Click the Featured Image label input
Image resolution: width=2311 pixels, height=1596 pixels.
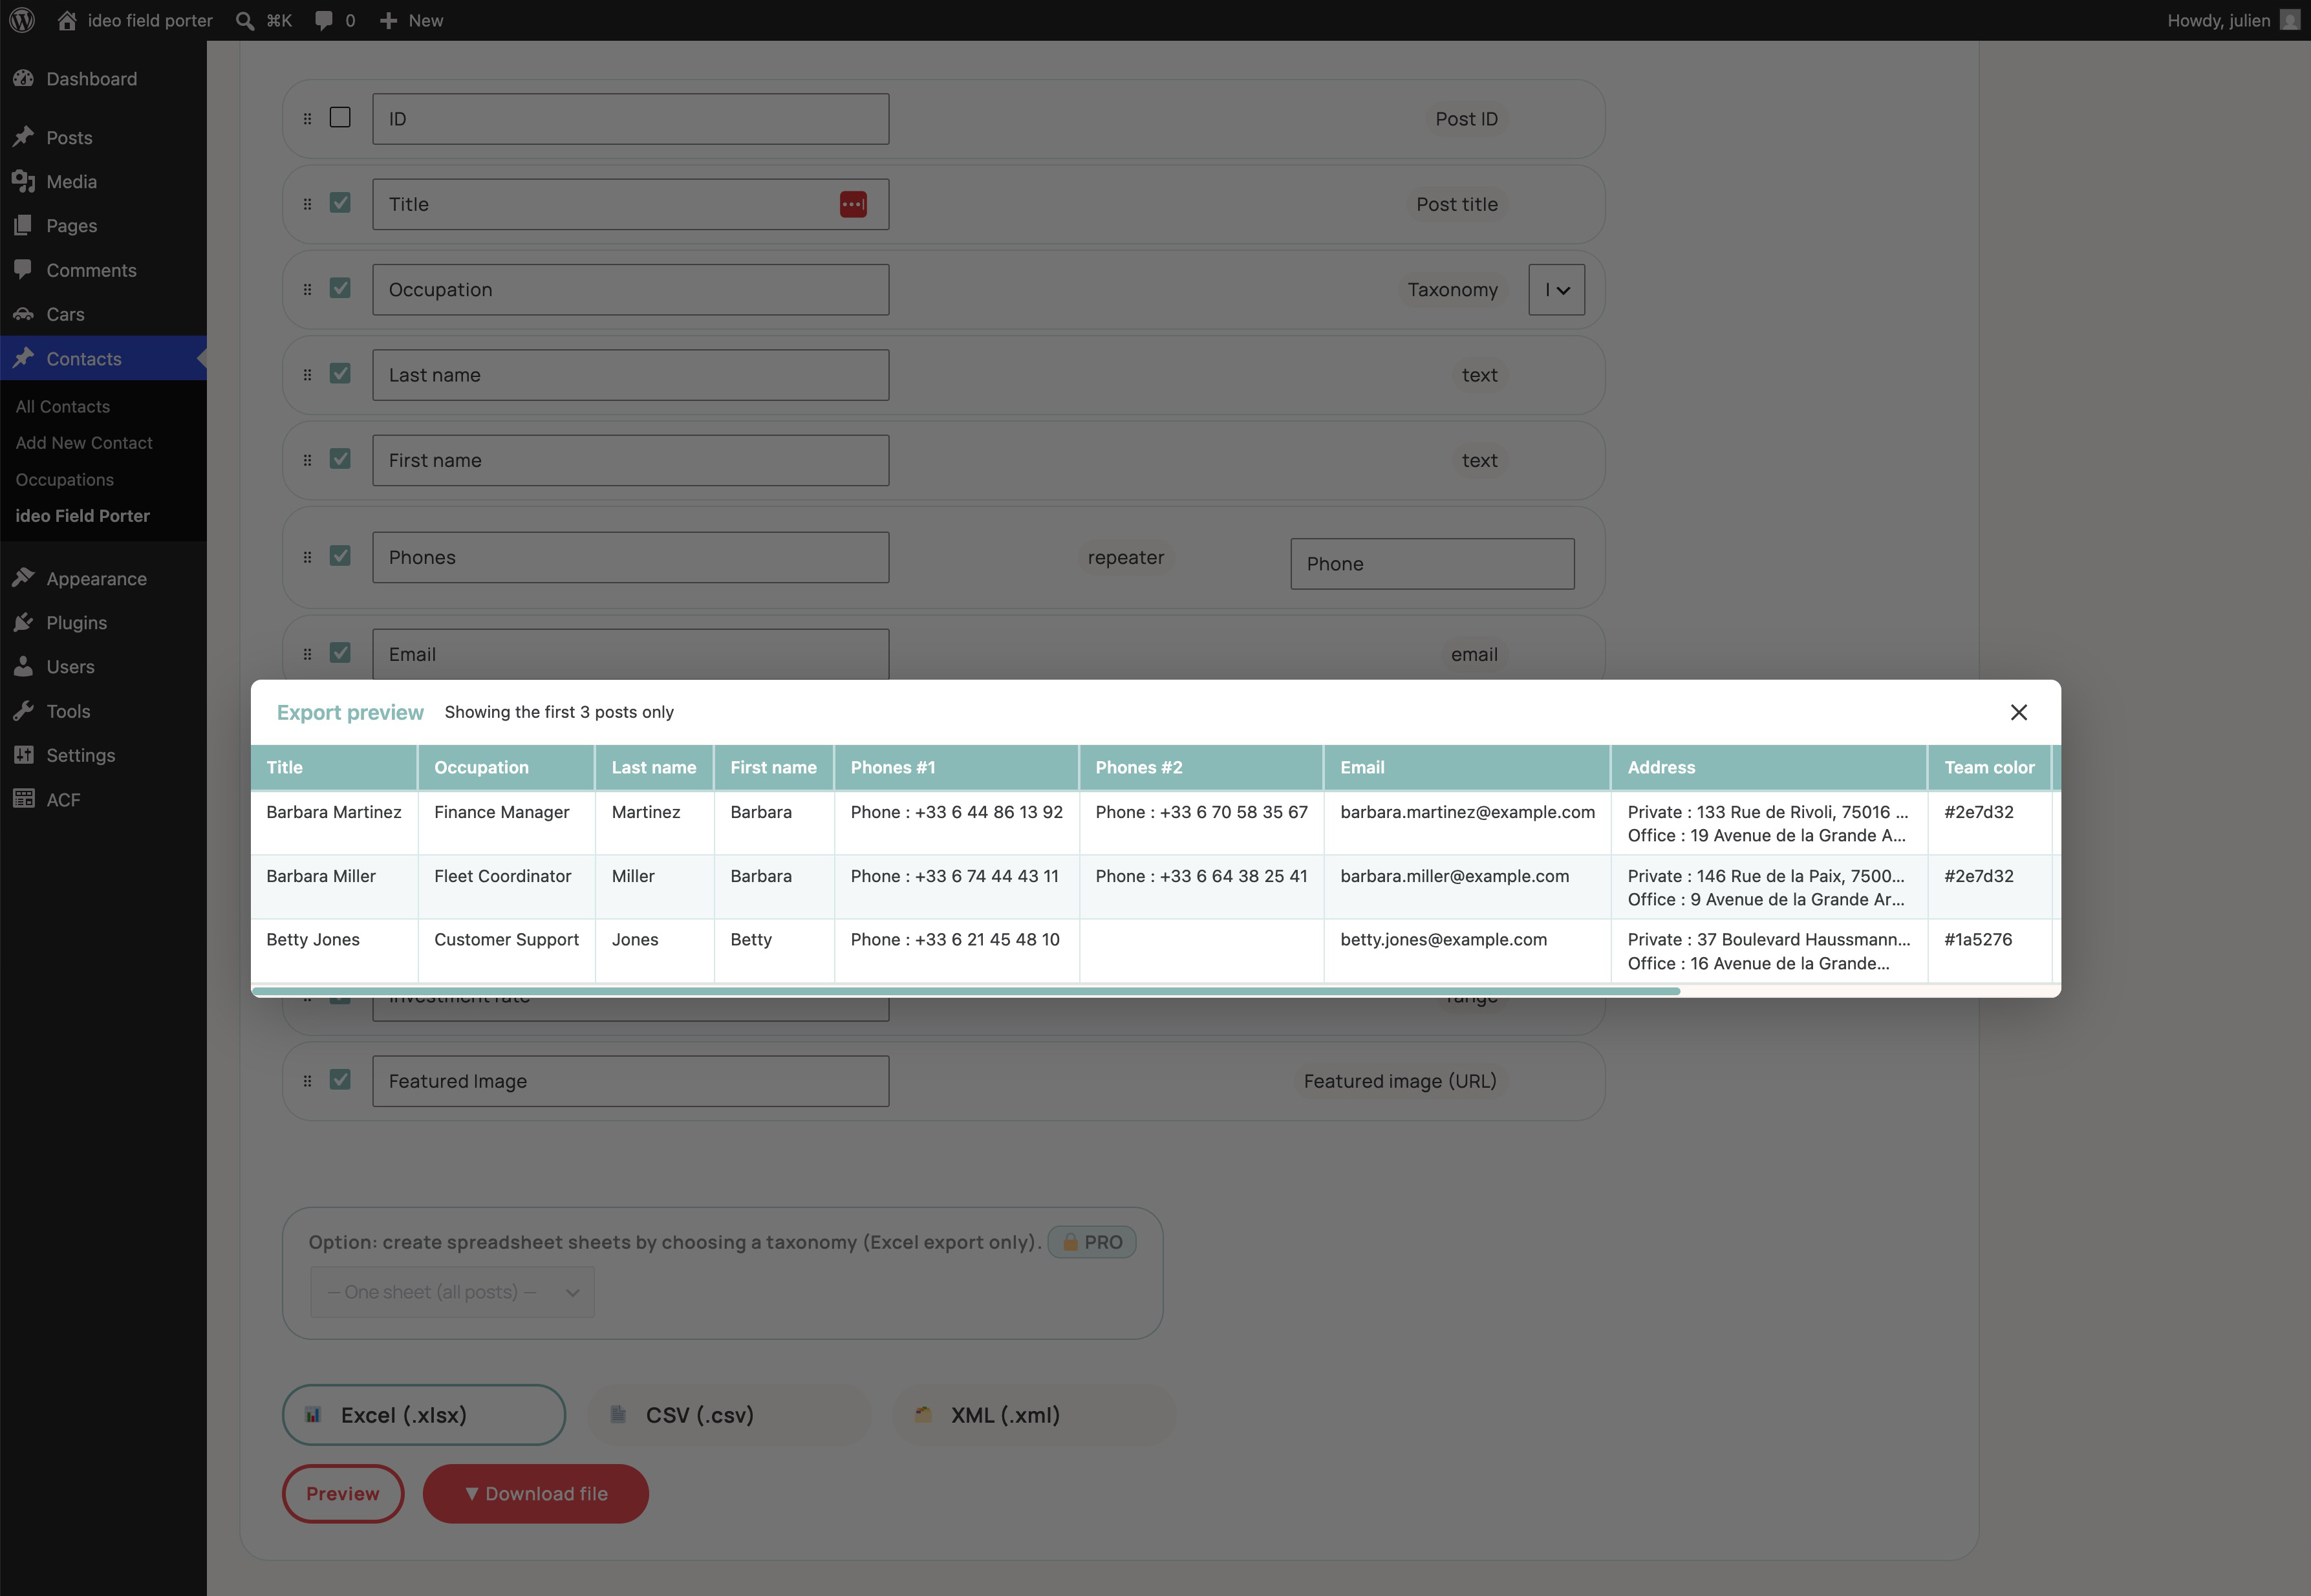click(x=631, y=1081)
